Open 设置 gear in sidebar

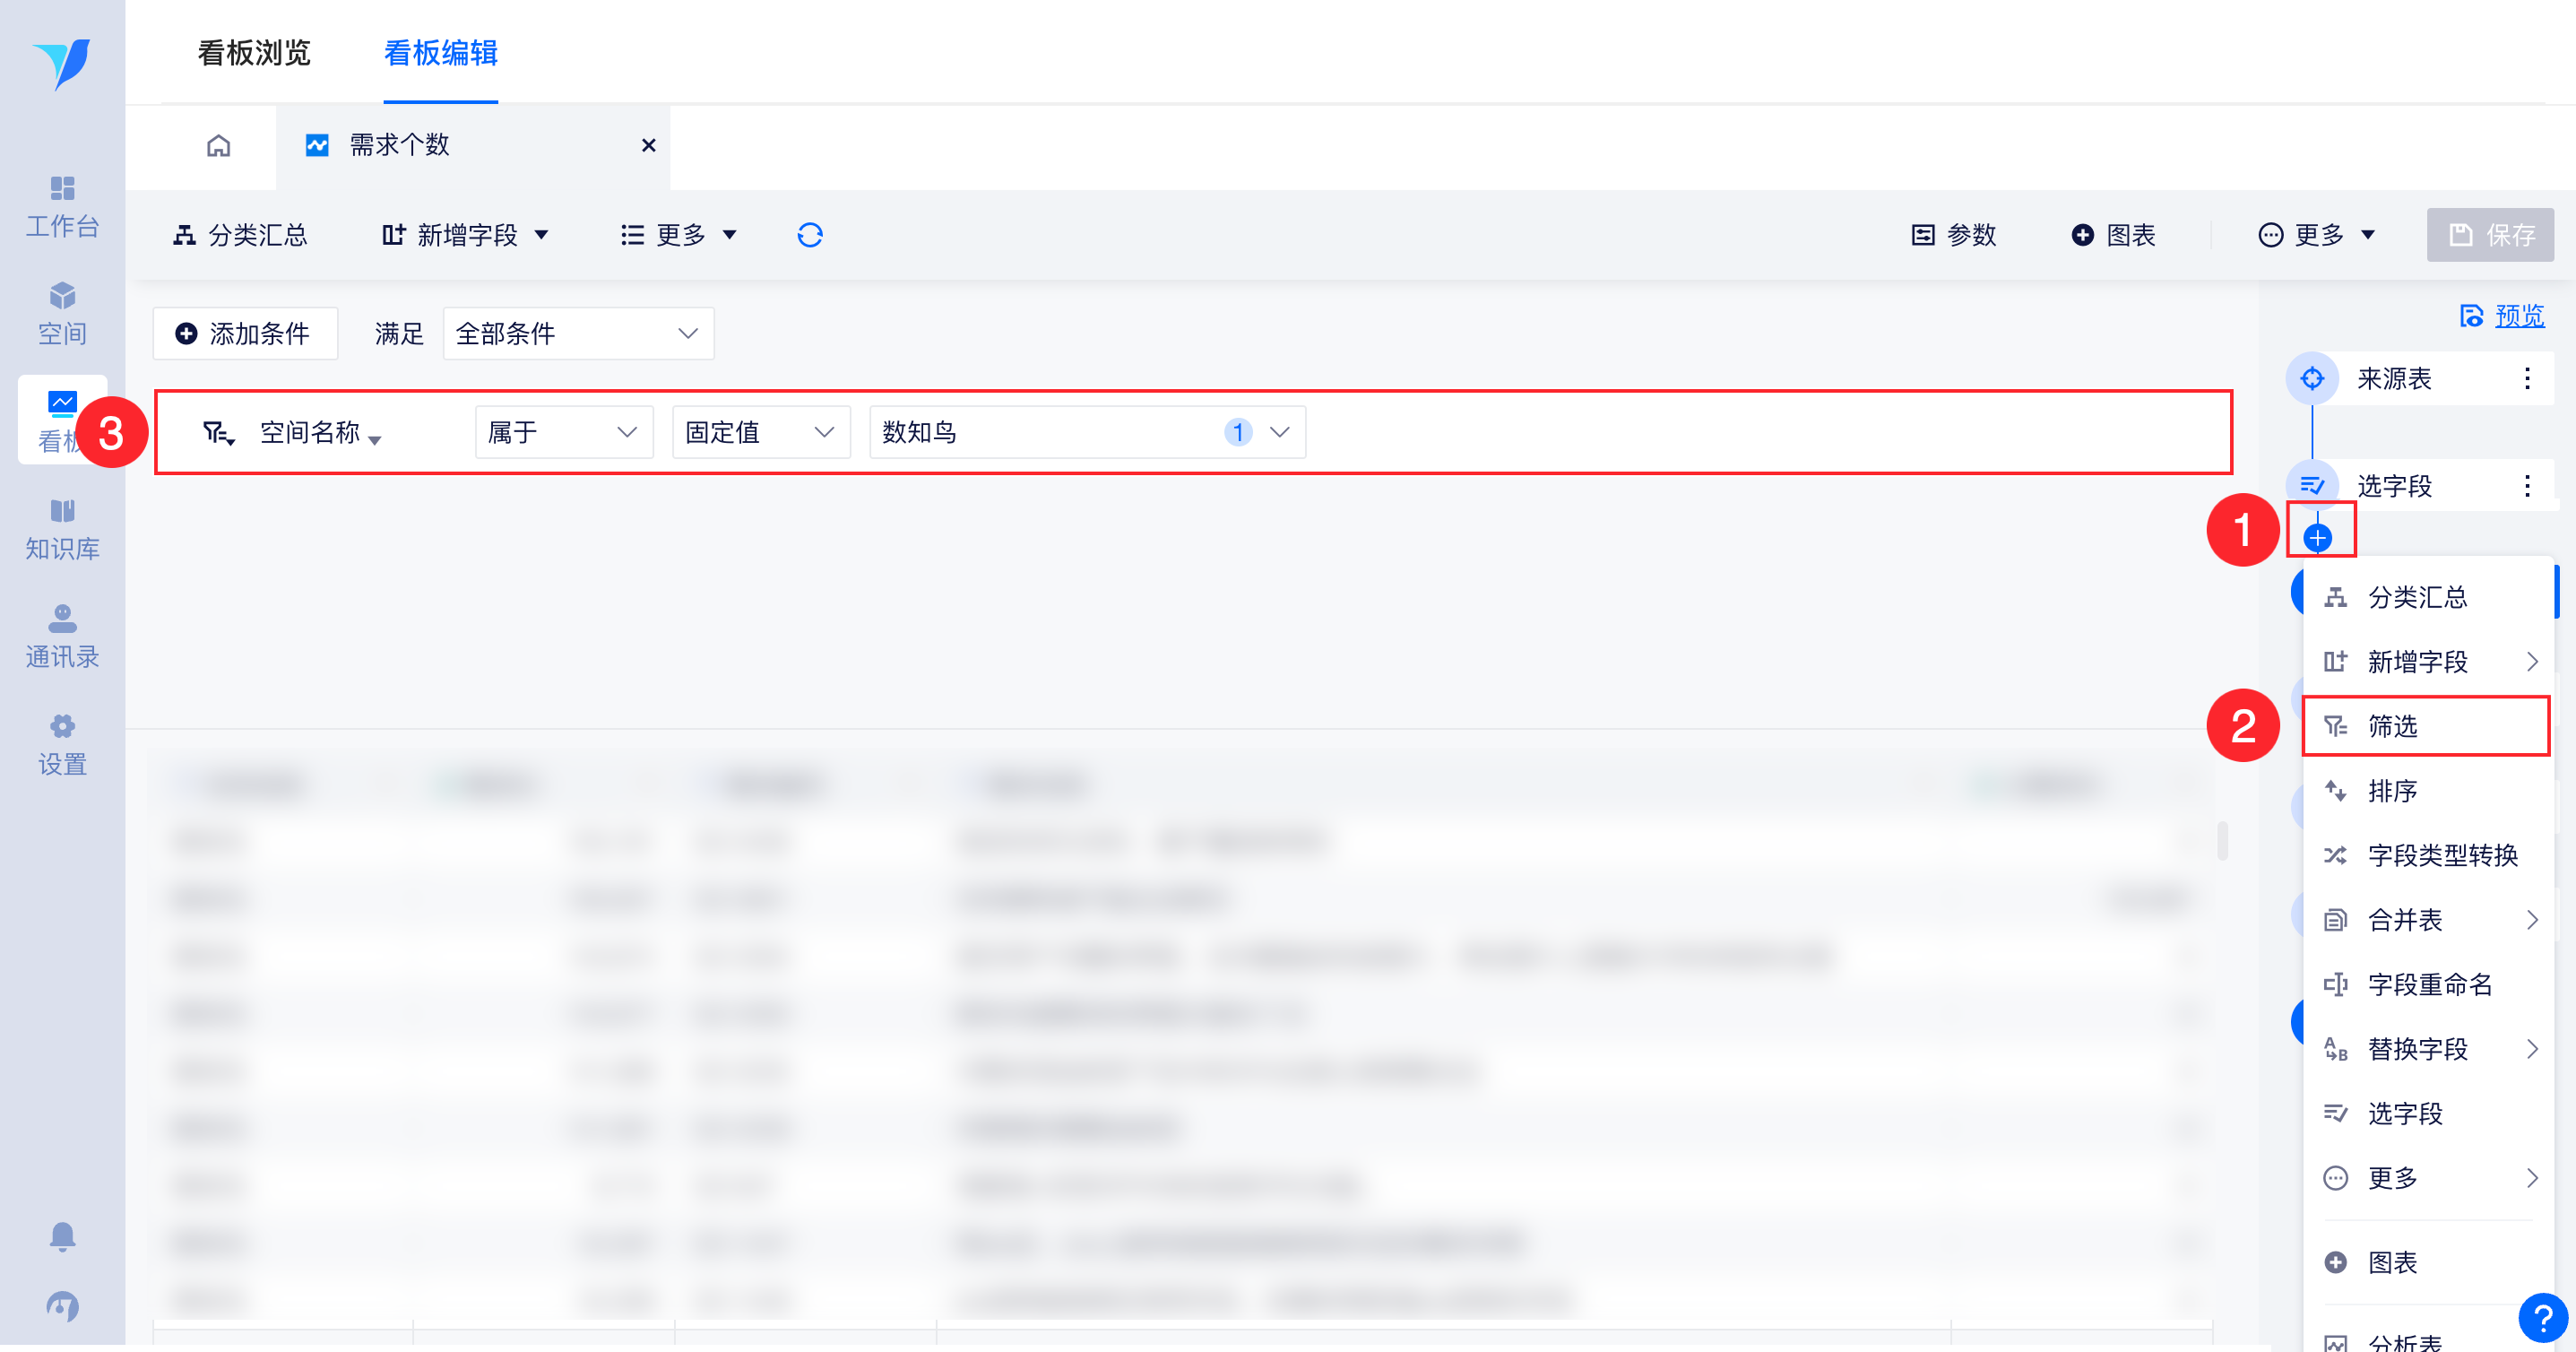coord(62,745)
